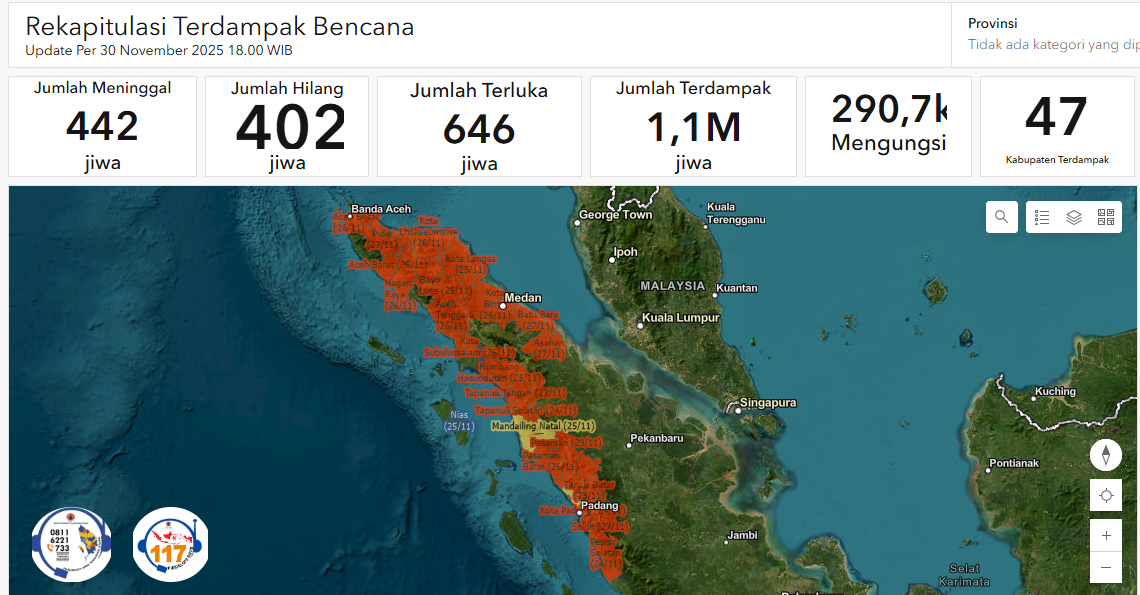The height and width of the screenshot is (595, 1140).
Task: Activate the find my location tool
Action: (1105, 494)
